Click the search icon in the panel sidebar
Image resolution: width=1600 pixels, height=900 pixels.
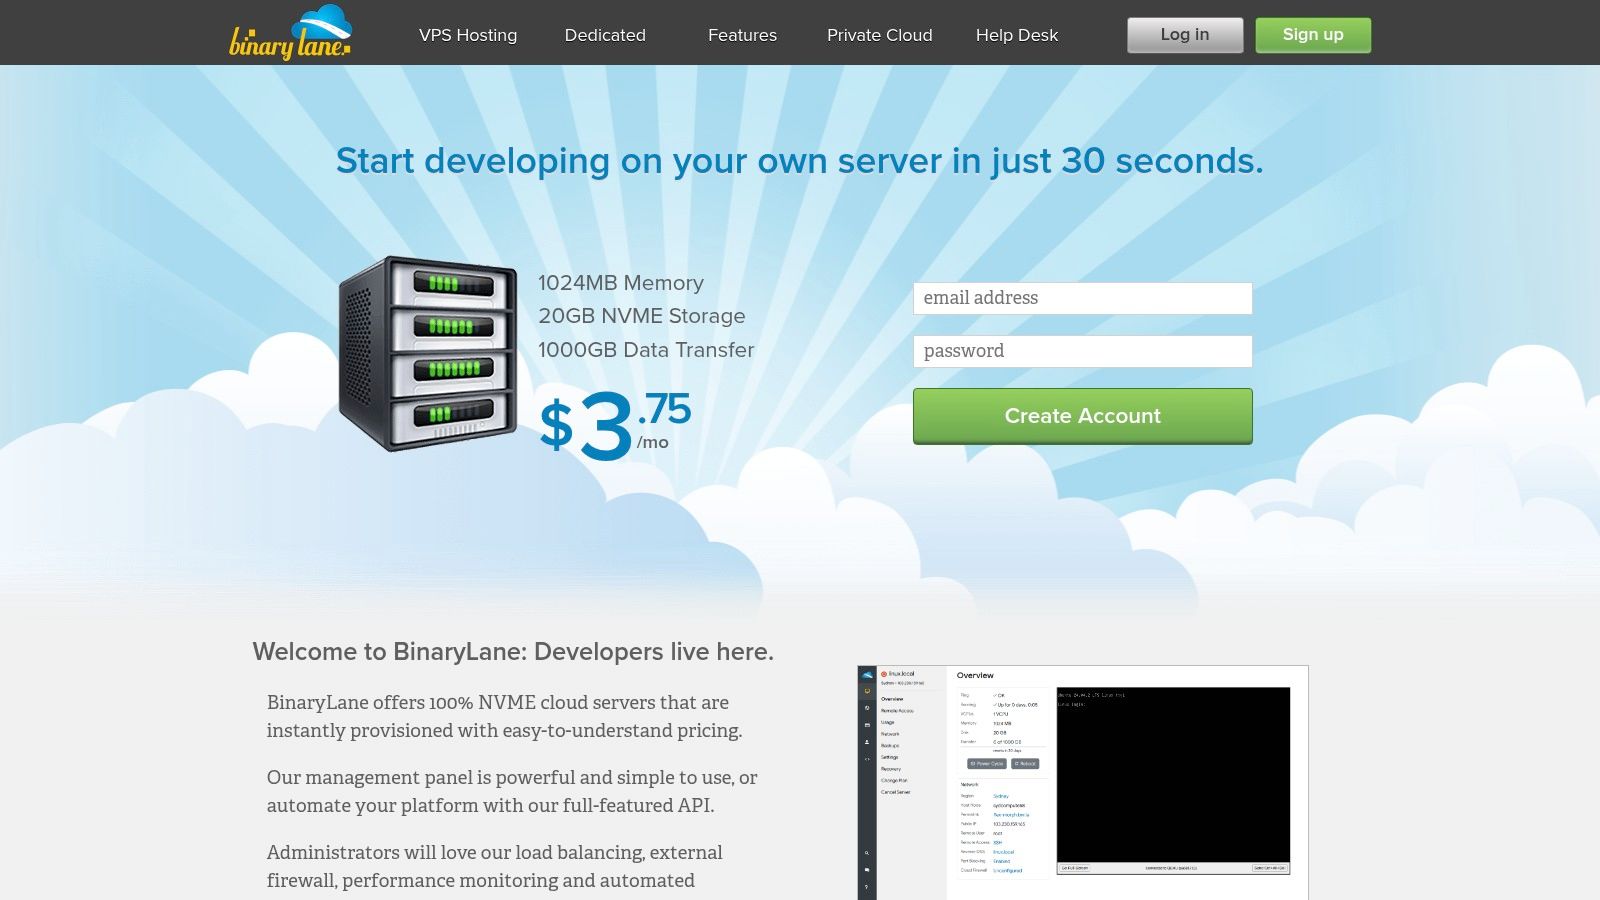[866, 852]
